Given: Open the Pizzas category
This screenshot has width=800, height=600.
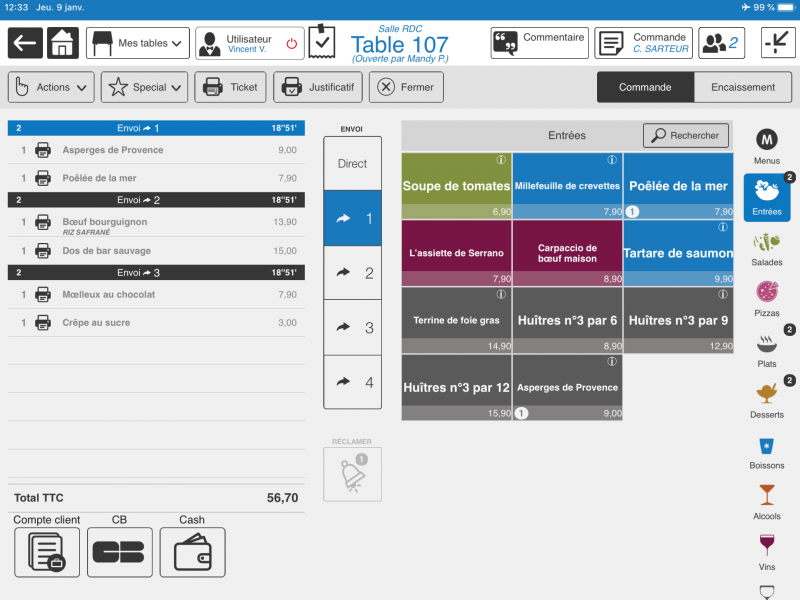Looking at the screenshot, I should tap(767, 298).
